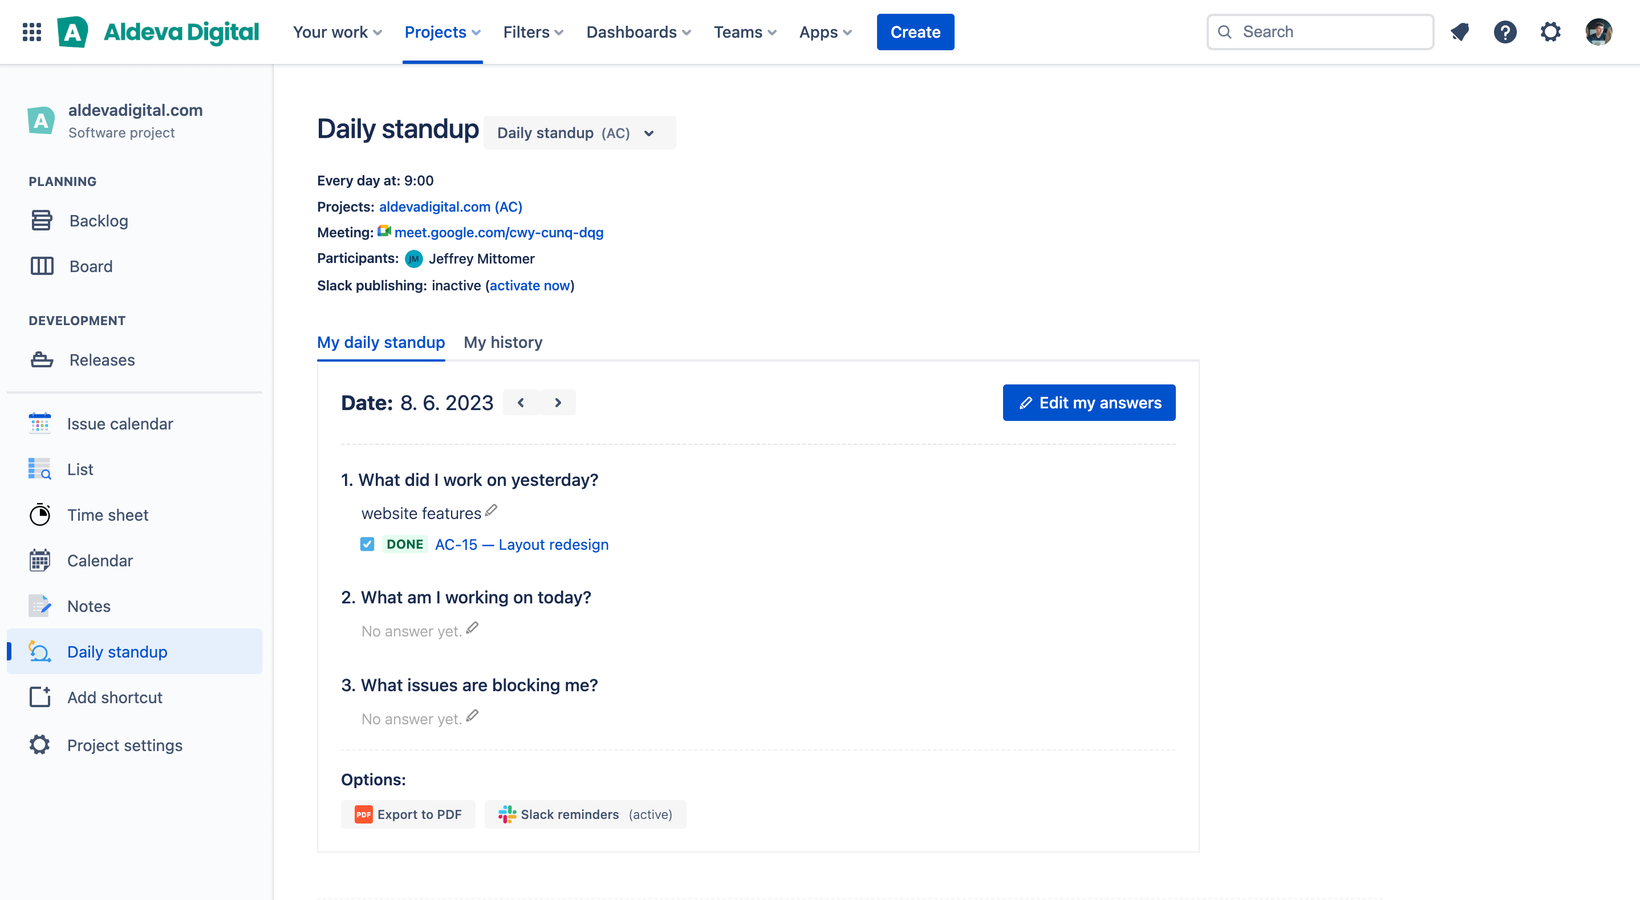Viewport: 1640px width, 900px height.
Task: Click the "website features" answer text
Action: (x=421, y=514)
